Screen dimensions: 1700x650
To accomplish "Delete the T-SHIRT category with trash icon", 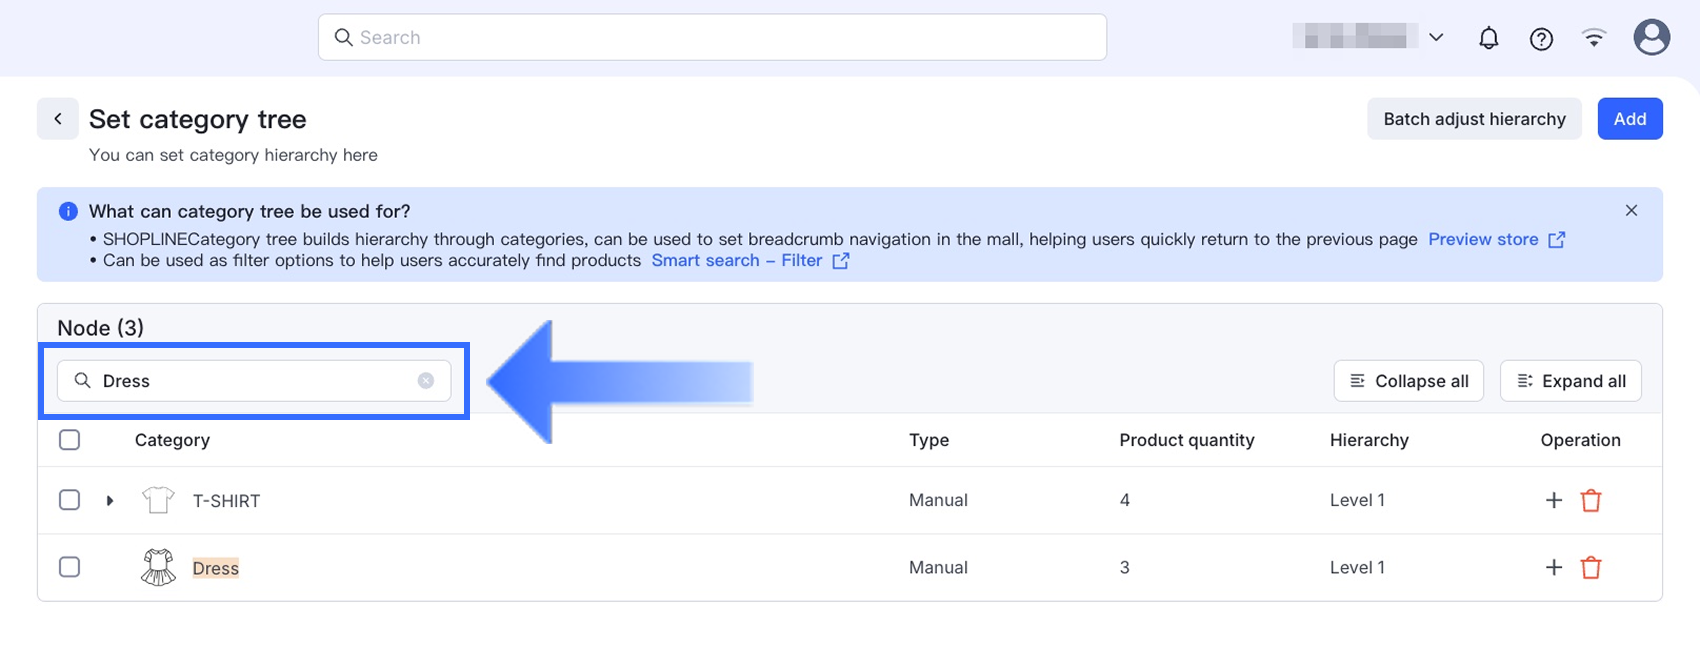I will [x=1591, y=500].
